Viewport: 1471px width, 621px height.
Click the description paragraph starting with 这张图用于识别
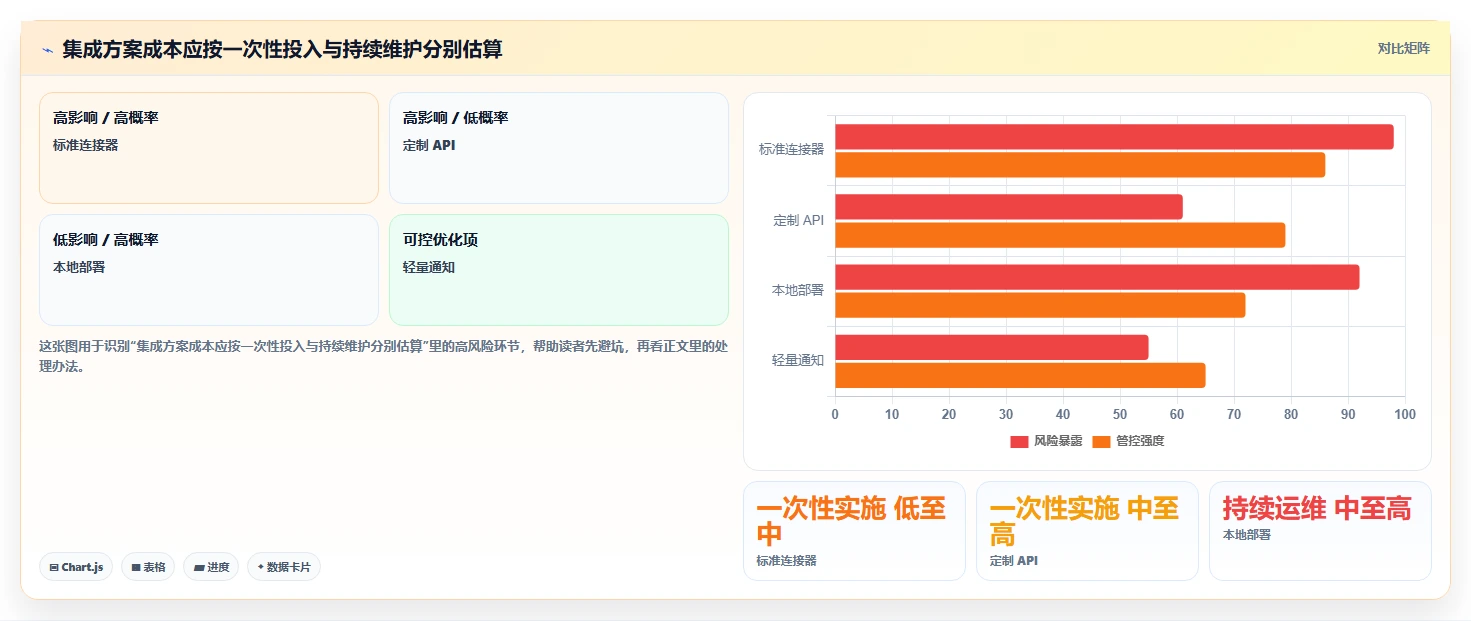click(x=384, y=356)
